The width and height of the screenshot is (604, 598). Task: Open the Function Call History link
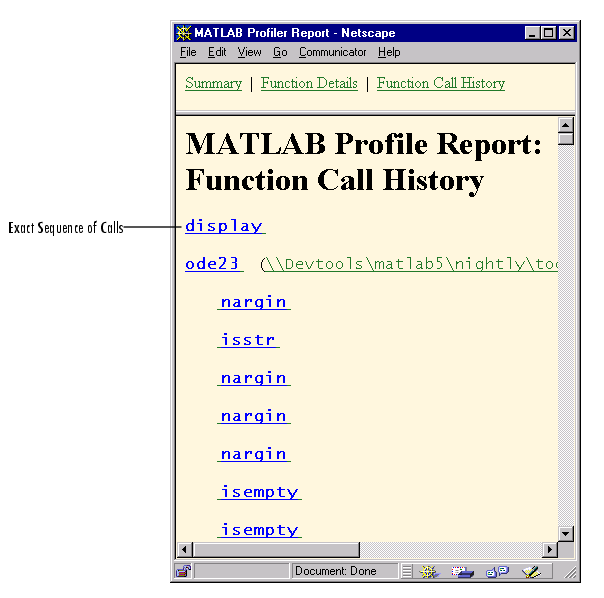(x=441, y=83)
